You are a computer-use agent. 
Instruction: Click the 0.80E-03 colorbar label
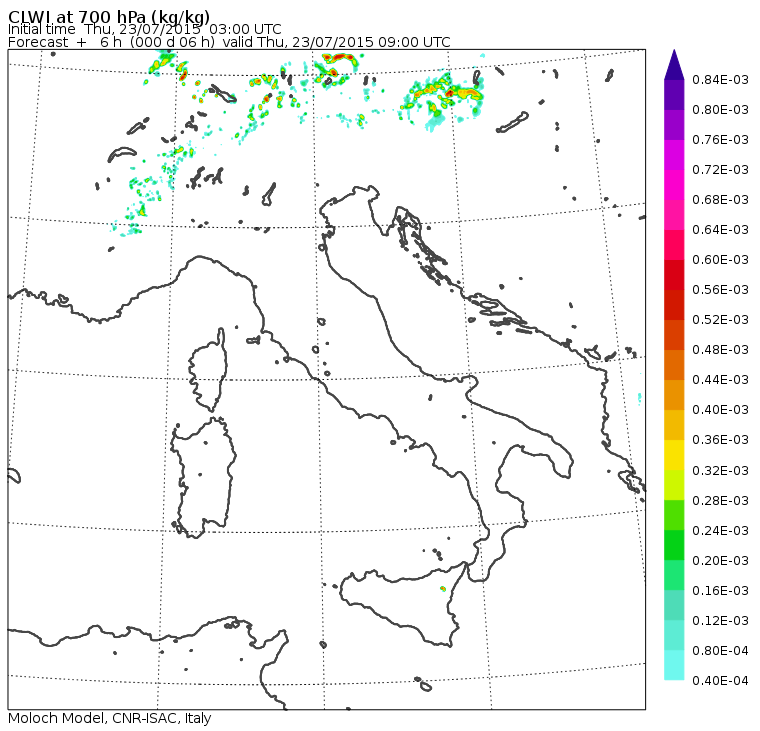pyautogui.click(x=720, y=110)
